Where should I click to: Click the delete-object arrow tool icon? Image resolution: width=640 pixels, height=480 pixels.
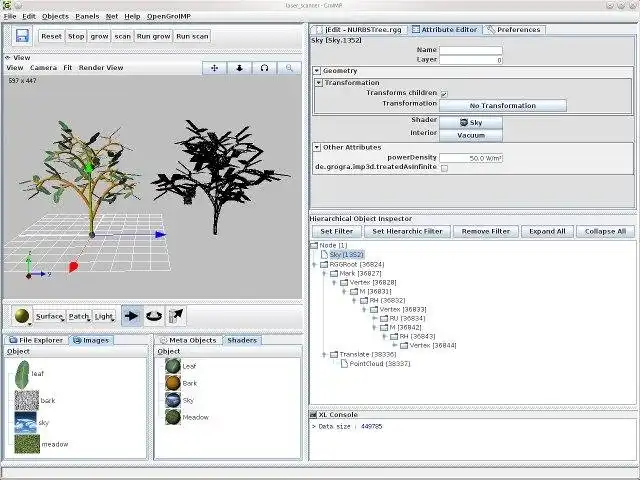click(176, 316)
